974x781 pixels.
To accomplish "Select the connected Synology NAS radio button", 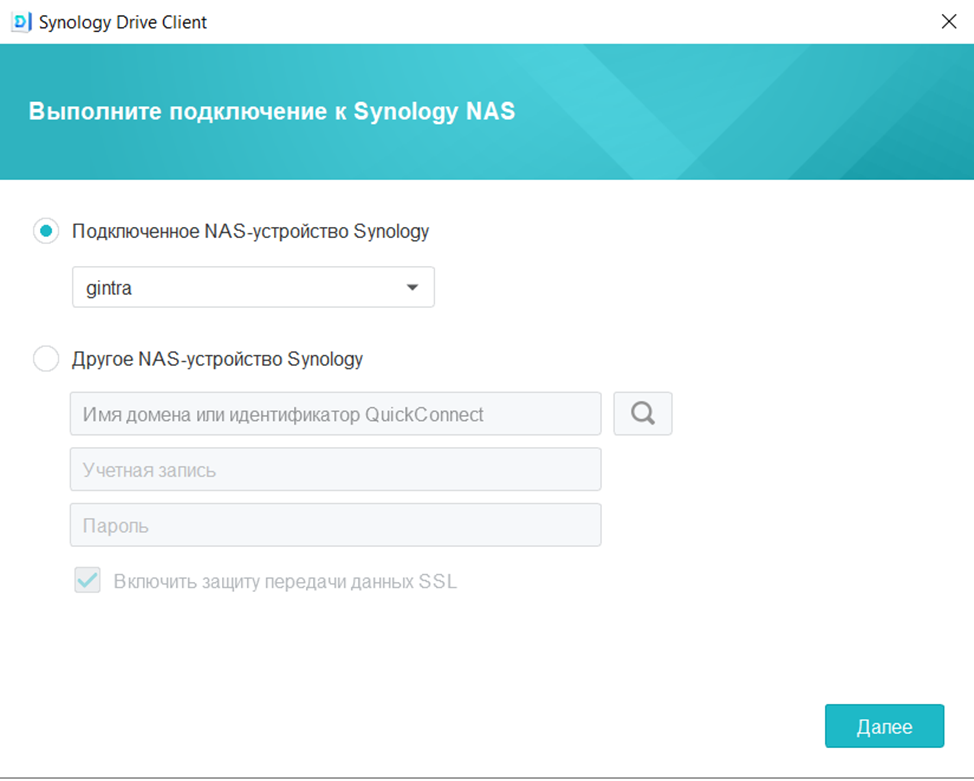I will coord(46,231).
